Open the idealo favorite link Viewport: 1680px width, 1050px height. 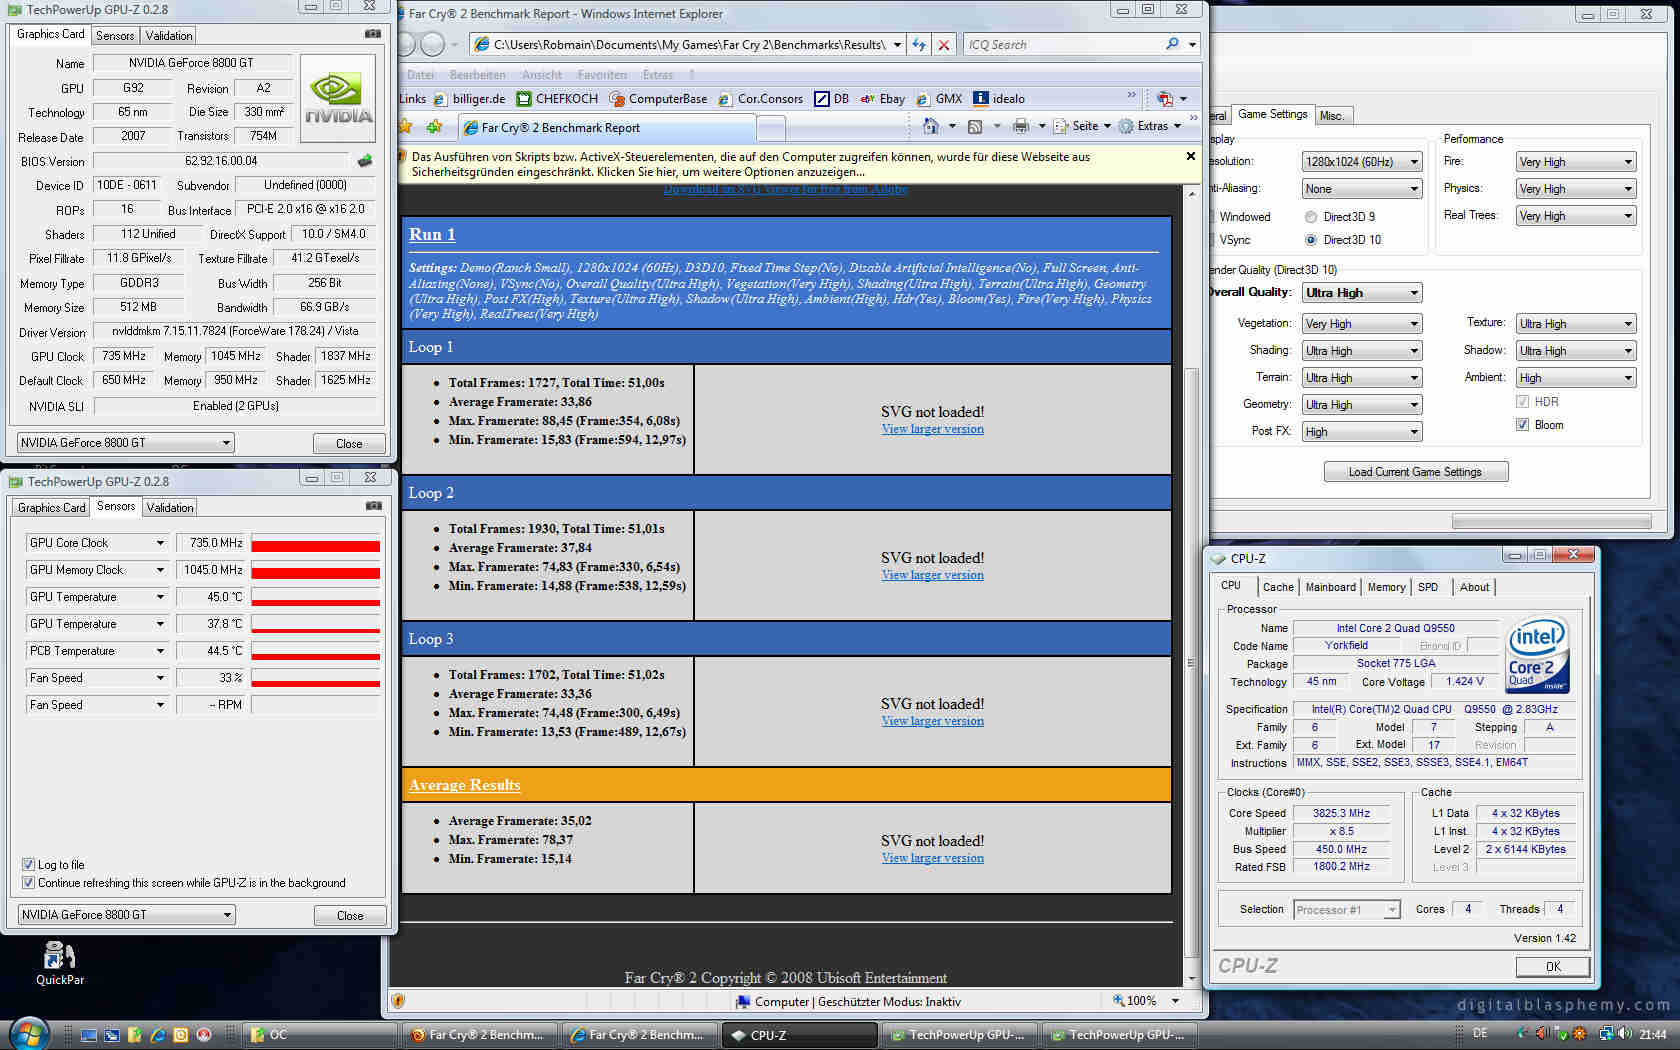(x=999, y=98)
